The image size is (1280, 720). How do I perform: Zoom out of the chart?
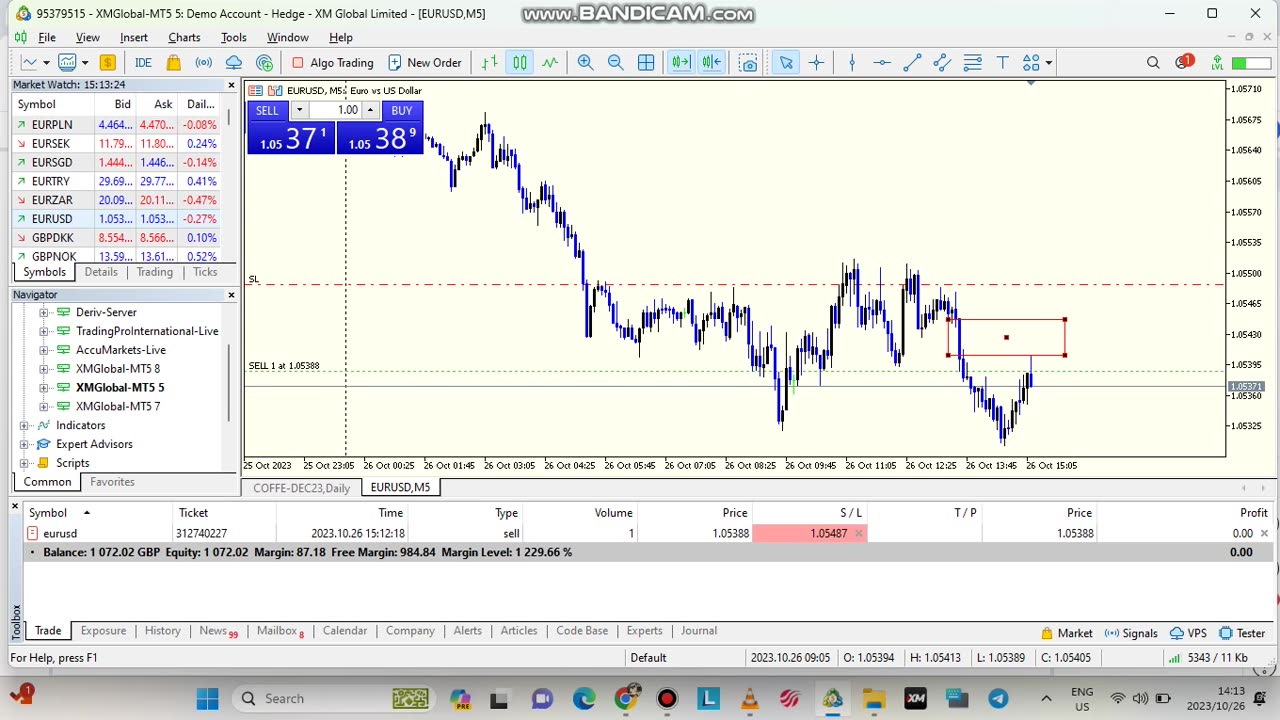pyautogui.click(x=615, y=62)
